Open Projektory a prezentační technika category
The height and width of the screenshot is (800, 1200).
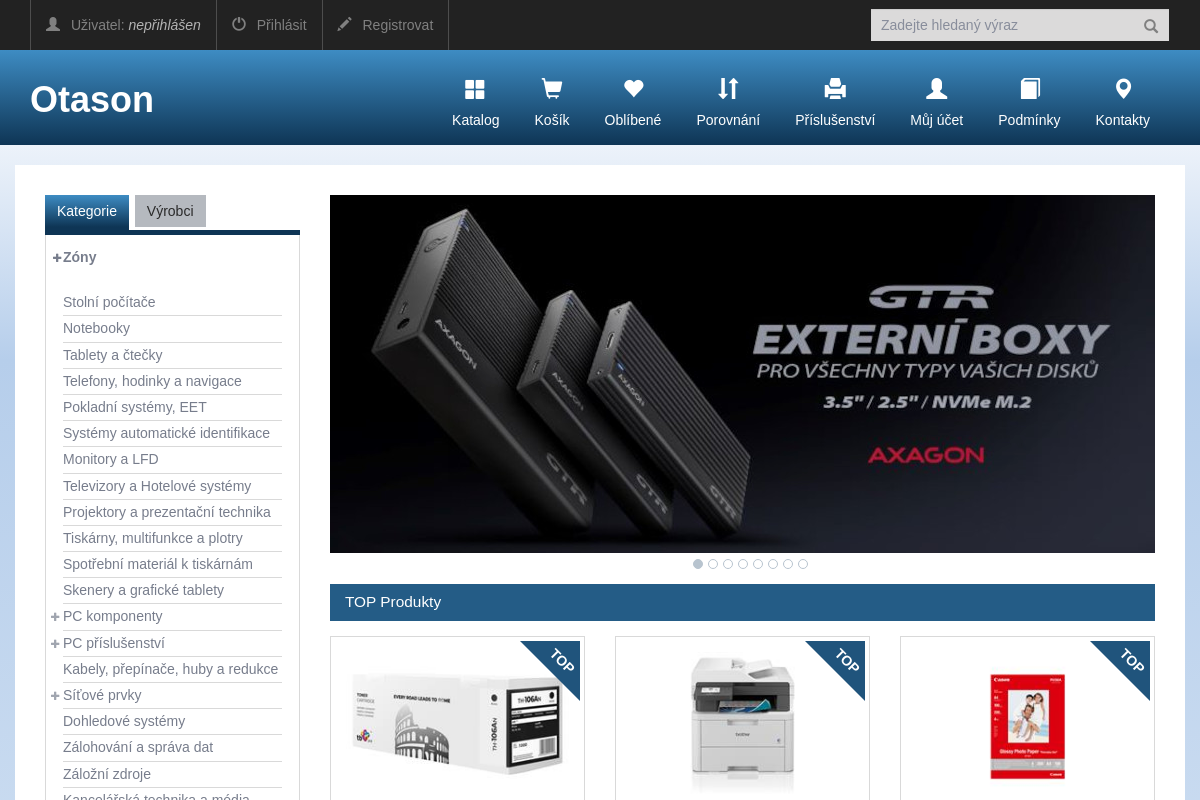(x=167, y=512)
